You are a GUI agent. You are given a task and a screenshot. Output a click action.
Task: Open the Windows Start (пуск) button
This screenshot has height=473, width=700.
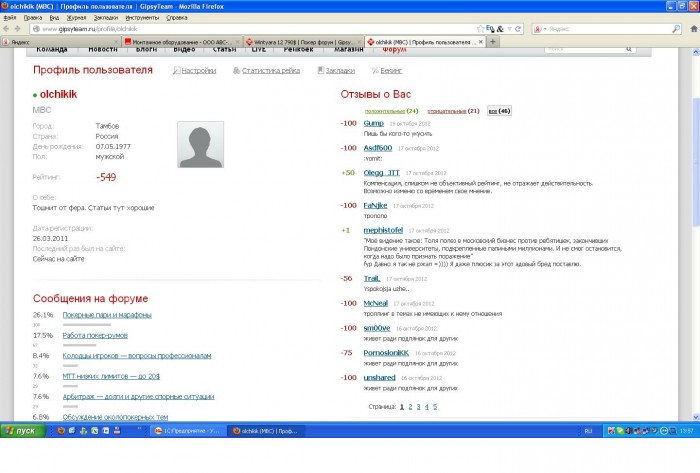point(22,431)
